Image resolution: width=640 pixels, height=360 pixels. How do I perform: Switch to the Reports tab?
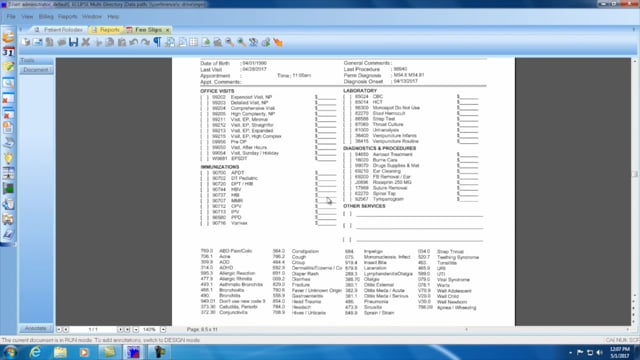coord(107,30)
